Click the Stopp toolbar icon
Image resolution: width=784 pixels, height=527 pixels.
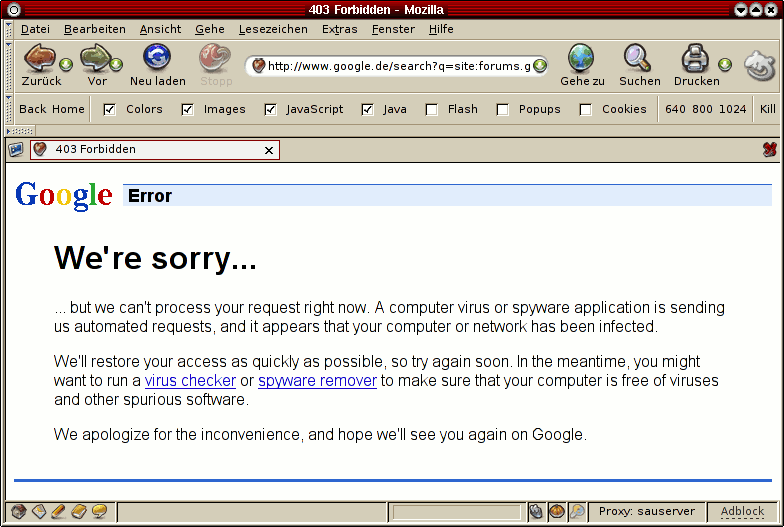tap(215, 58)
